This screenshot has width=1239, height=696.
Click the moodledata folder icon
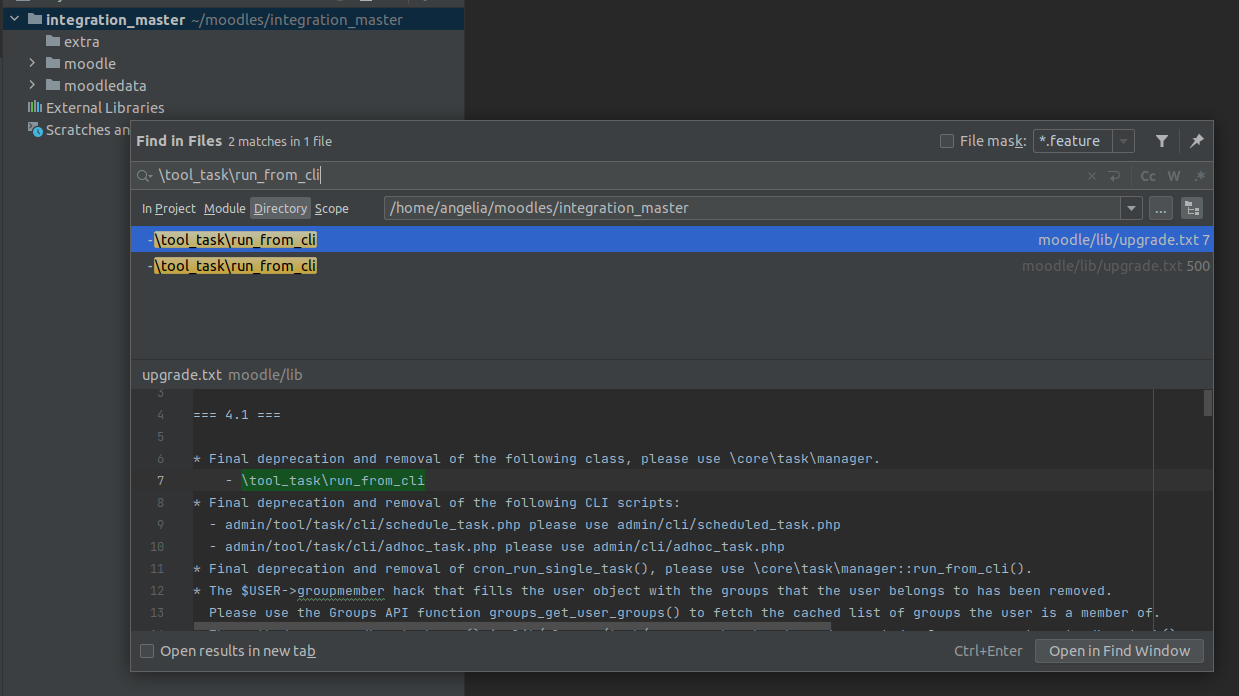point(53,85)
